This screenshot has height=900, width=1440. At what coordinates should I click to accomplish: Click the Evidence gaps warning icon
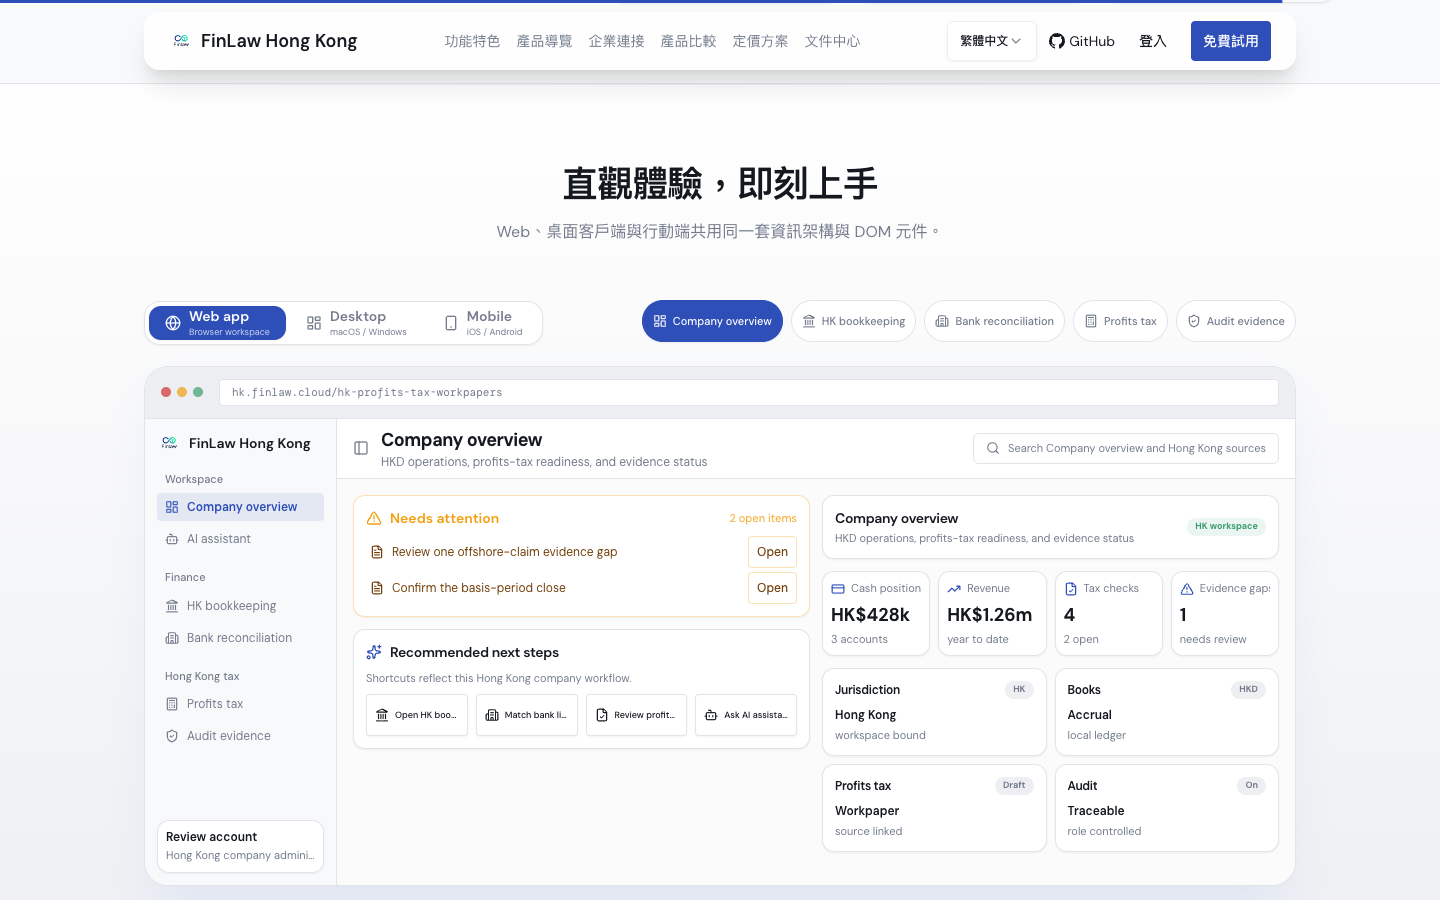[x=1187, y=589]
